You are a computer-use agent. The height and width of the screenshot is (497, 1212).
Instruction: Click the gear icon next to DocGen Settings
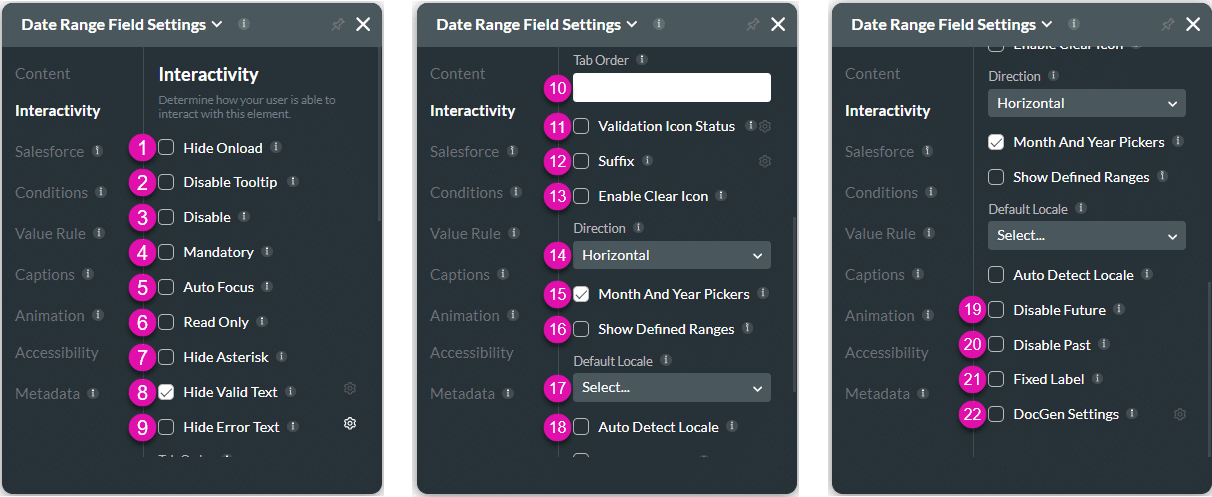(1180, 414)
